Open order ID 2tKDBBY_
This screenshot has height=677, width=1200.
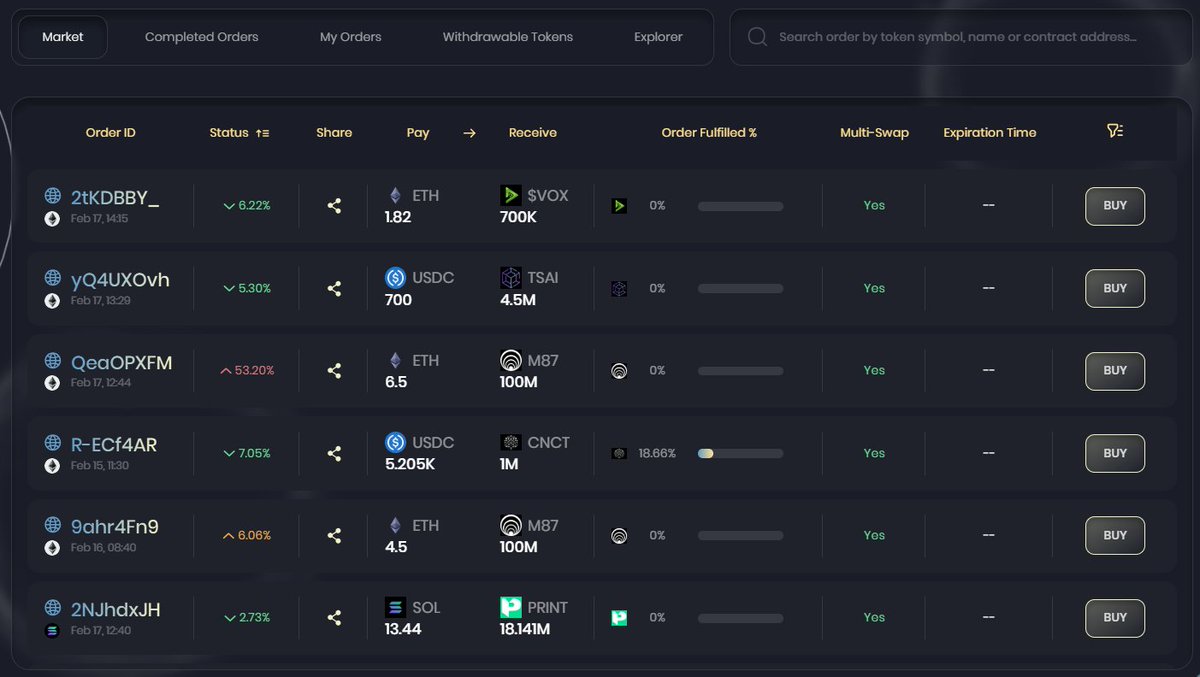pyautogui.click(x=115, y=198)
